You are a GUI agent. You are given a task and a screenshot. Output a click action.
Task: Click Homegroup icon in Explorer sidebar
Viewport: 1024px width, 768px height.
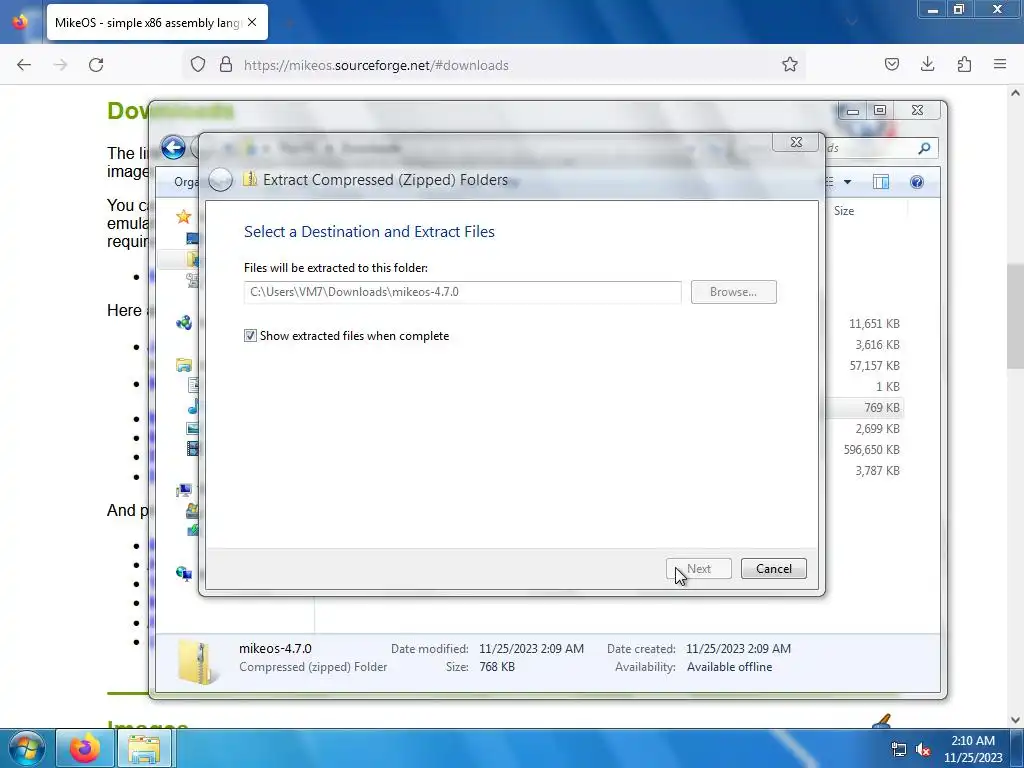[x=184, y=322]
